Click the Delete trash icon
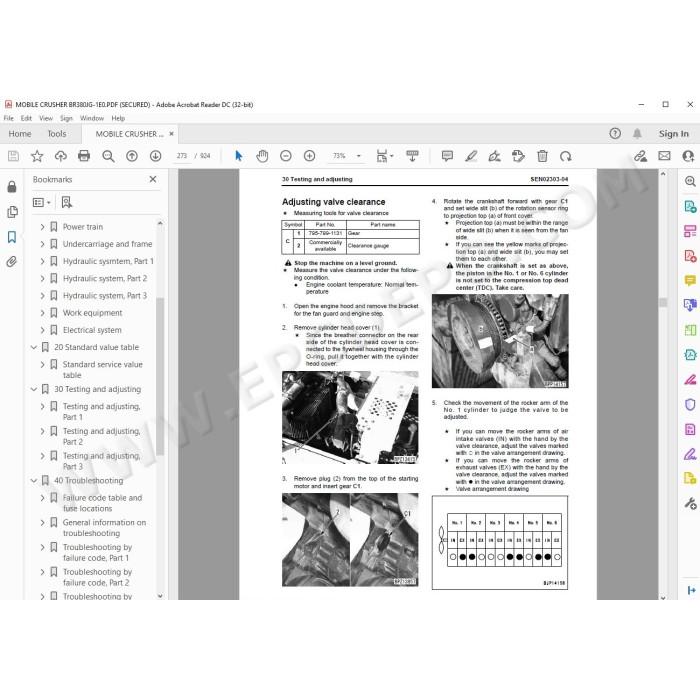Screen dimensions: 700x700 (542, 156)
